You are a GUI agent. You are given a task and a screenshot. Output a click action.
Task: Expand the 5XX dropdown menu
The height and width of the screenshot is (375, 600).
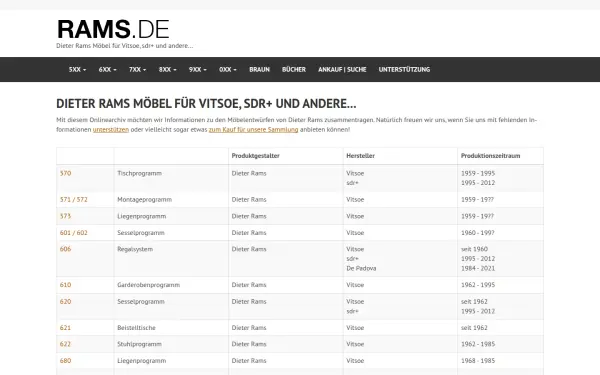(x=77, y=70)
